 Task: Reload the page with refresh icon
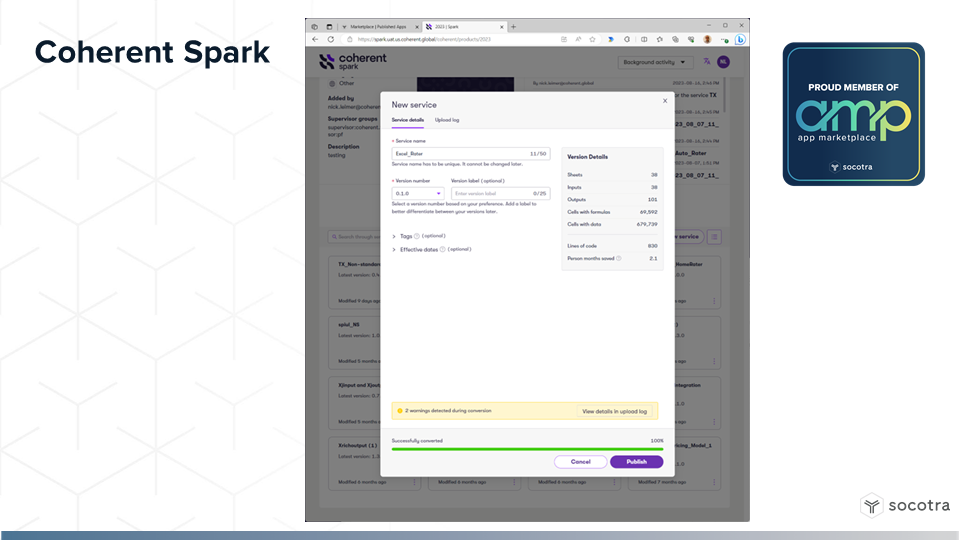point(331,39)
